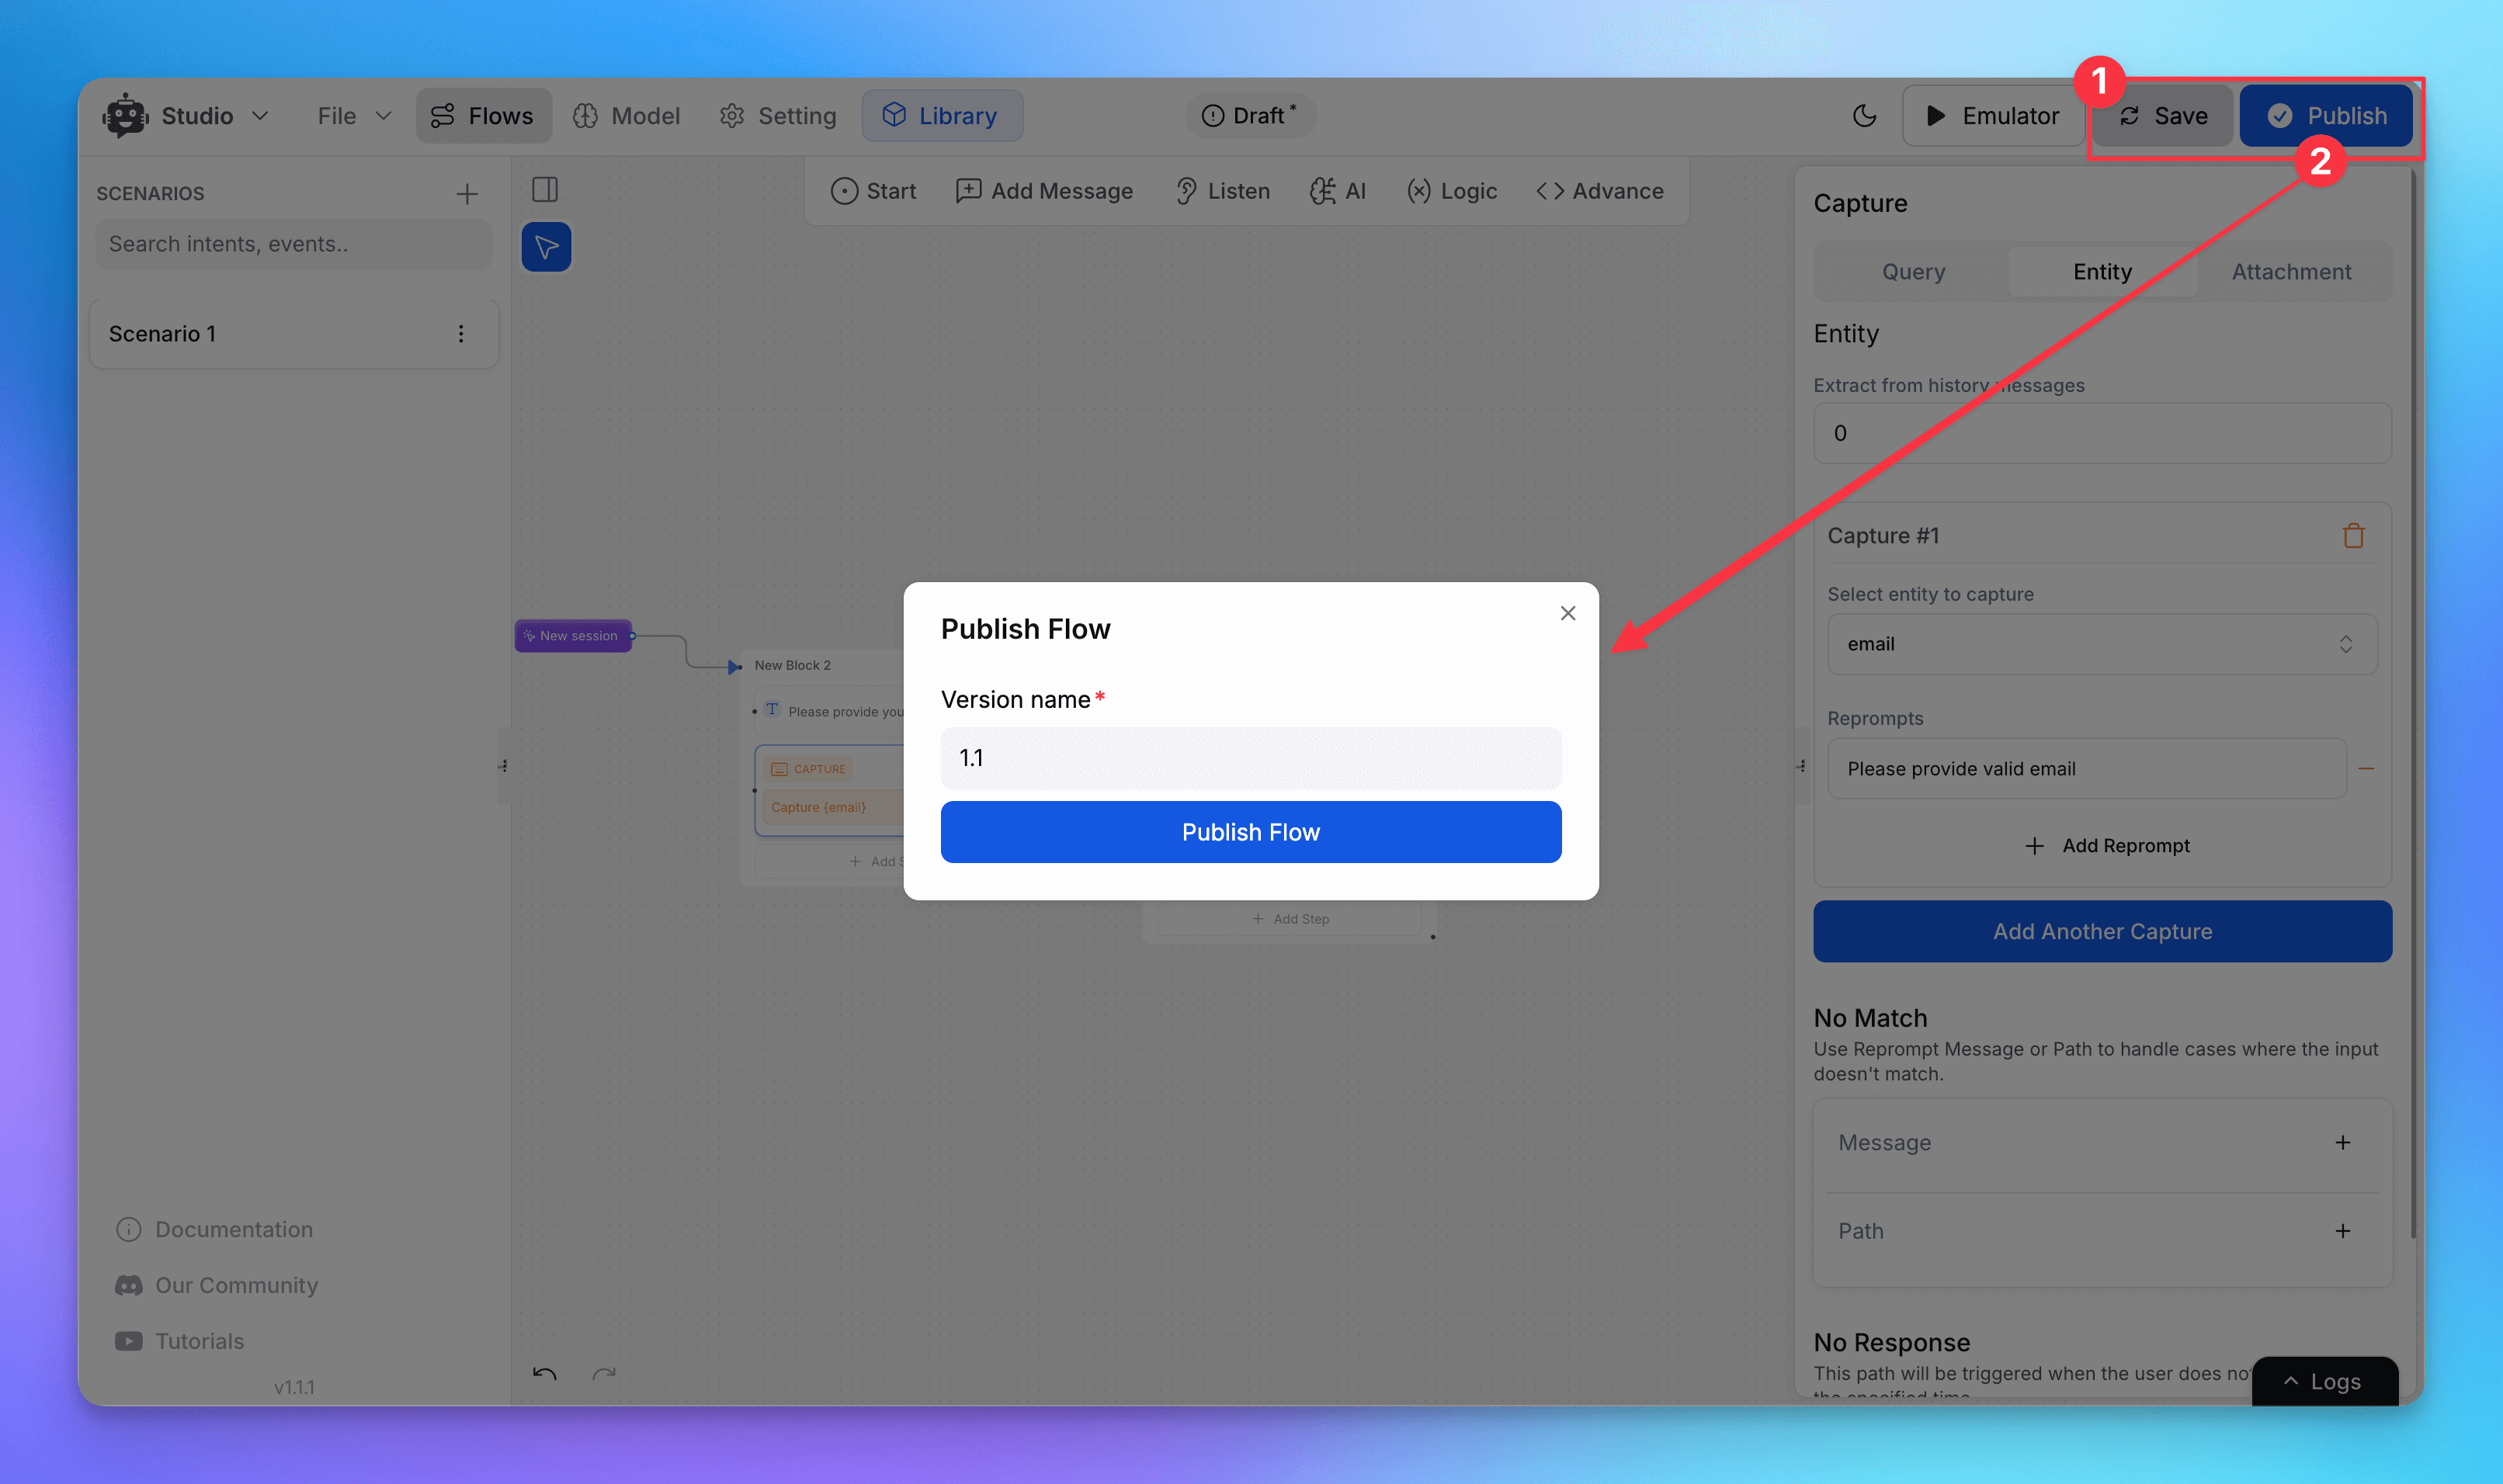Image resolution: width=2503 pixels, height=1484 pixels.
Task: Click Add Reprompt
Action: [x=2107, y=846]
